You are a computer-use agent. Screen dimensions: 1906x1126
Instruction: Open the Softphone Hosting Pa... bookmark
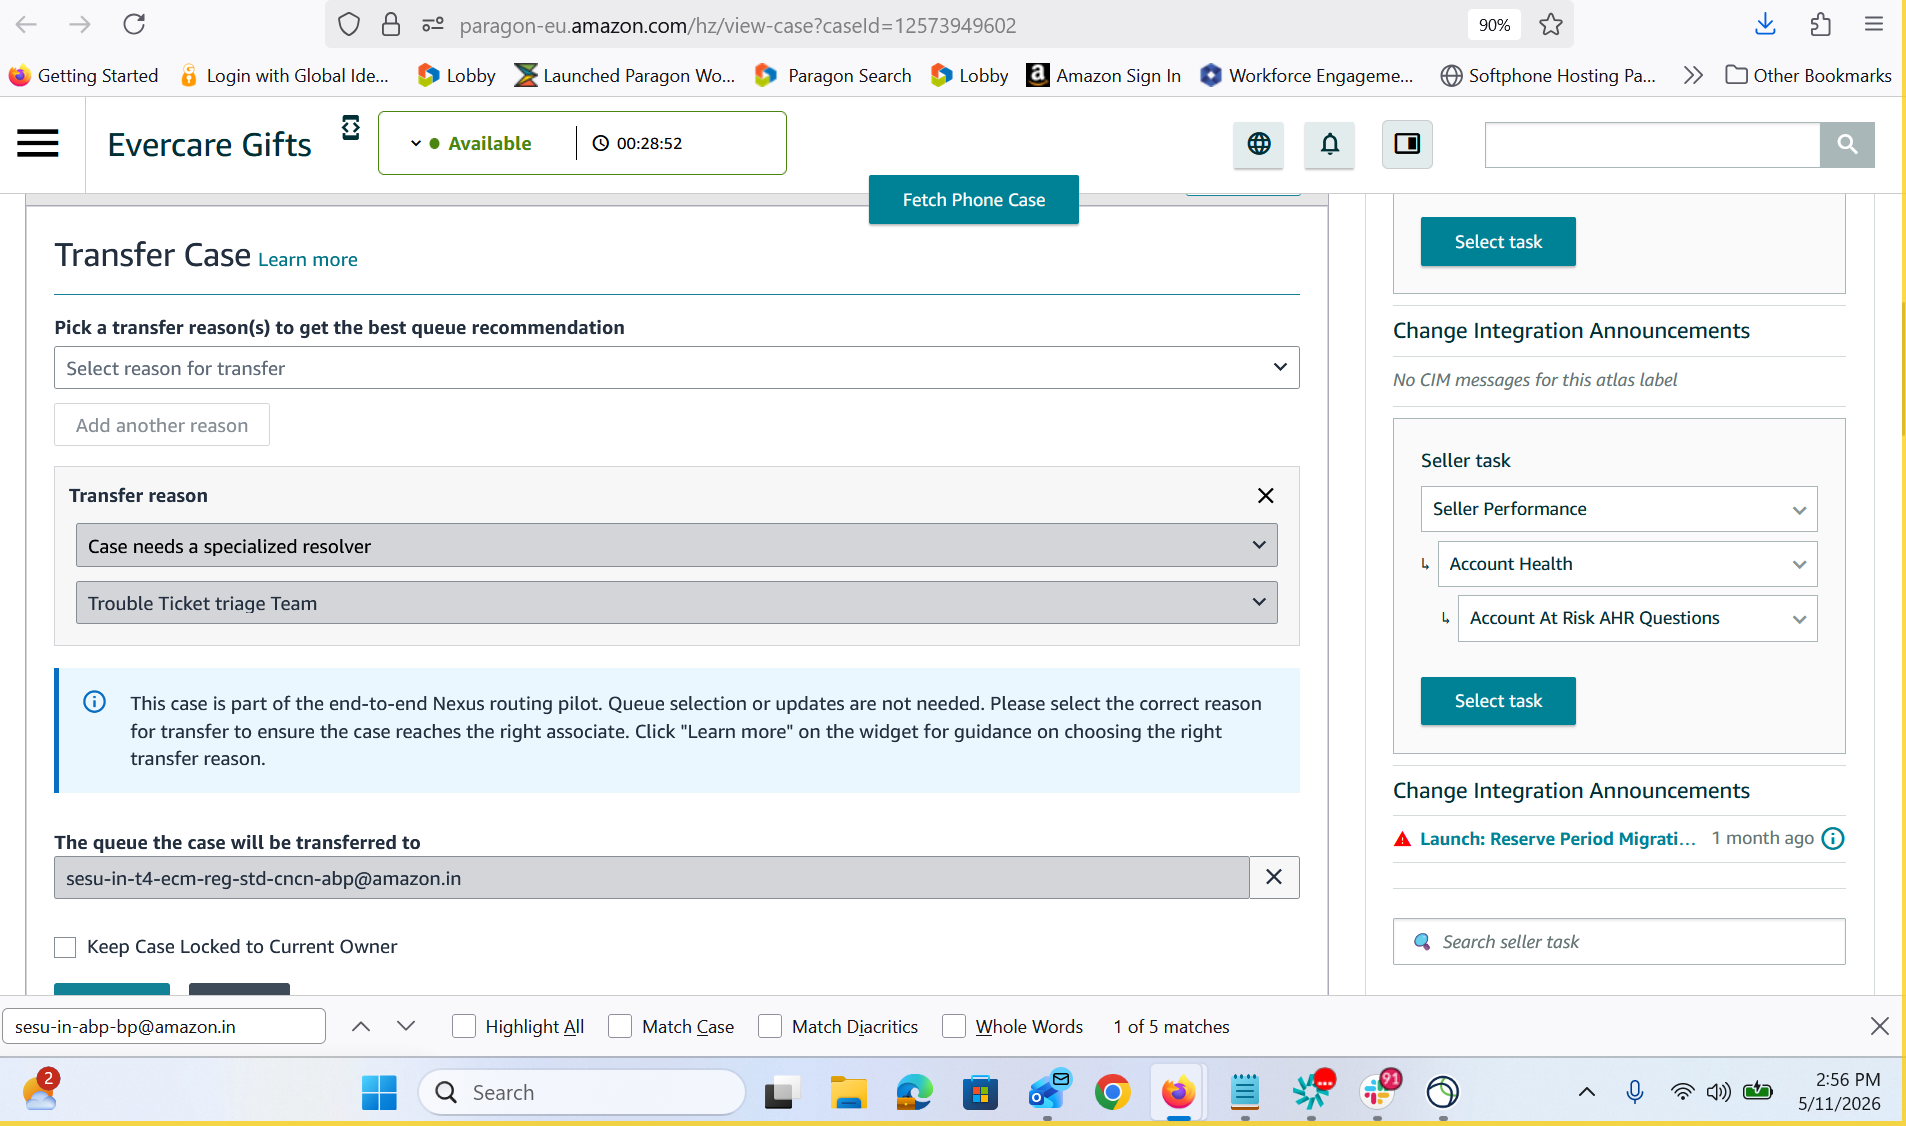[x=1548, y=75]
